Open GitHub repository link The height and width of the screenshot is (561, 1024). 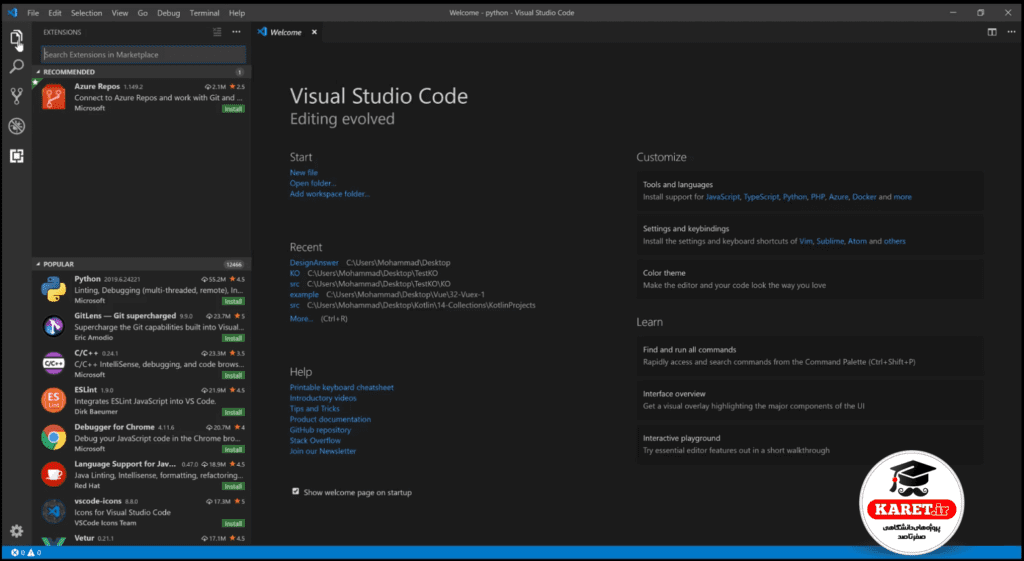point(320,430)
